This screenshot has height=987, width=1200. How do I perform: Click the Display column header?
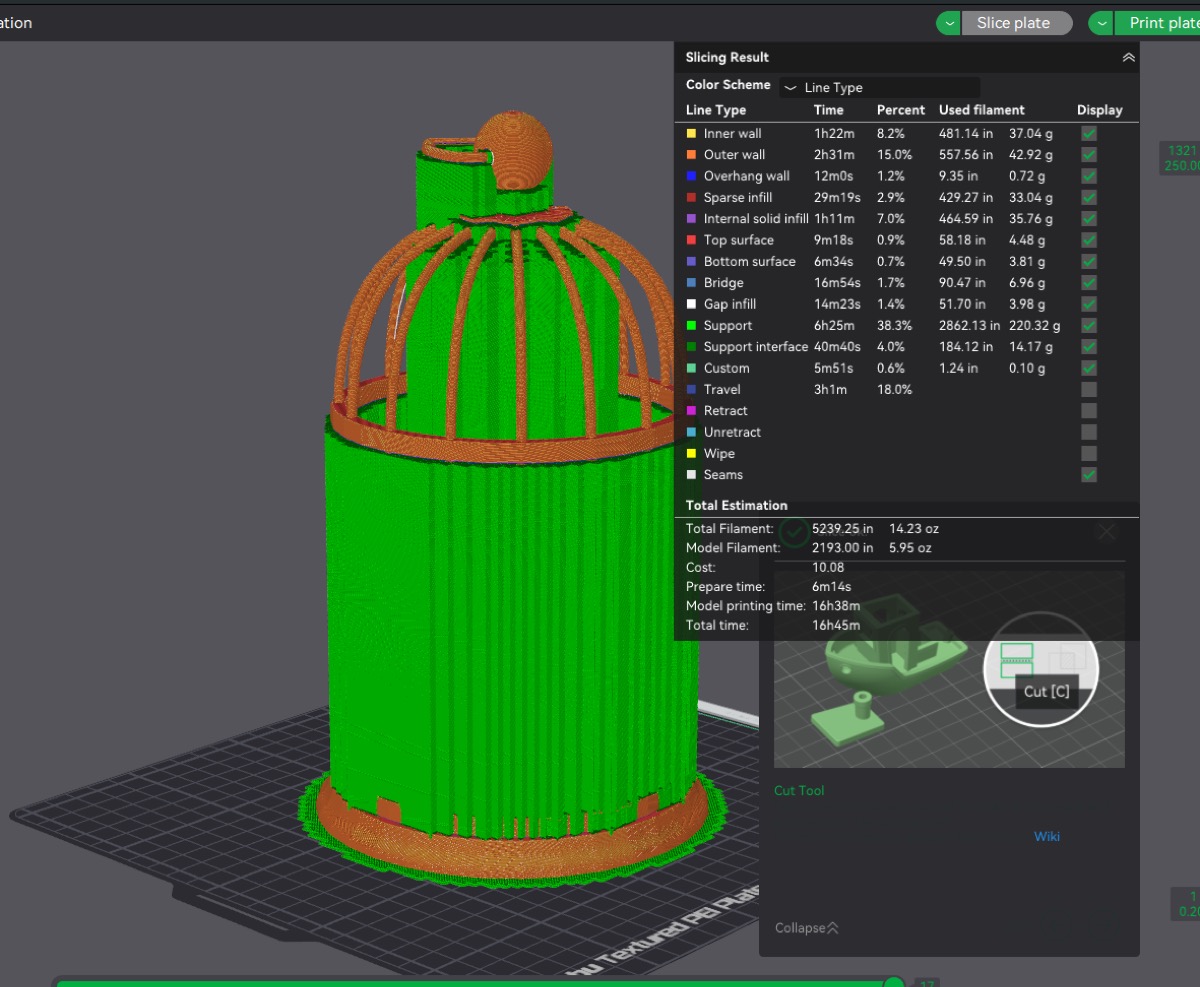tap(1099, 110)
